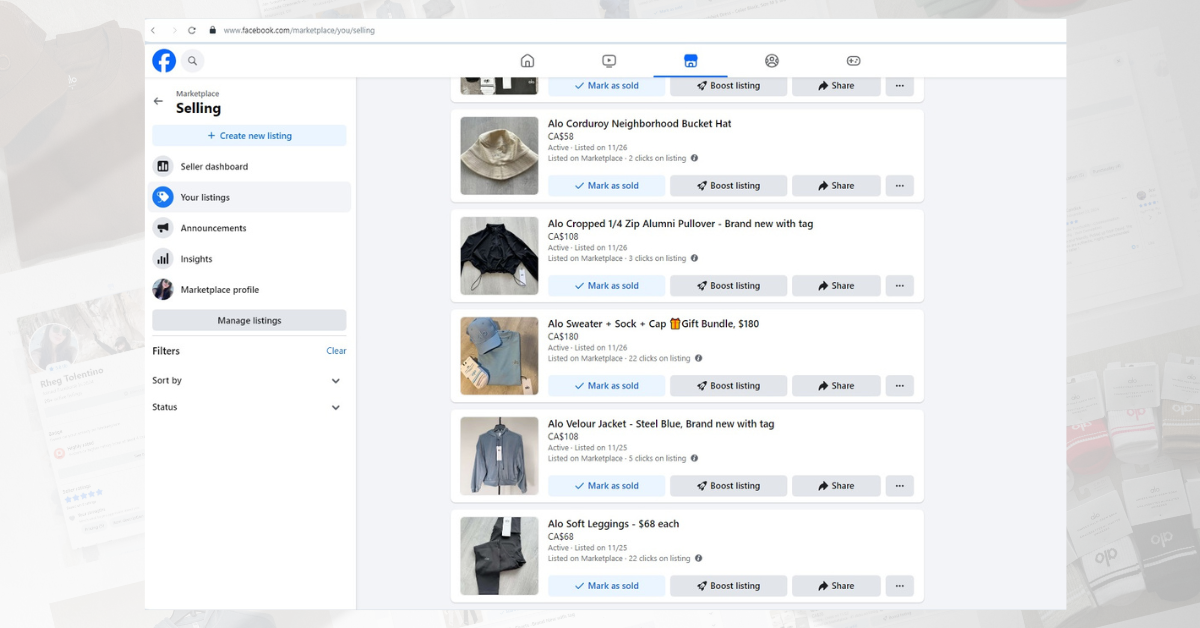1200x628 pixels.
Task: Expand the Sort by filter
Action: [249, 381]
